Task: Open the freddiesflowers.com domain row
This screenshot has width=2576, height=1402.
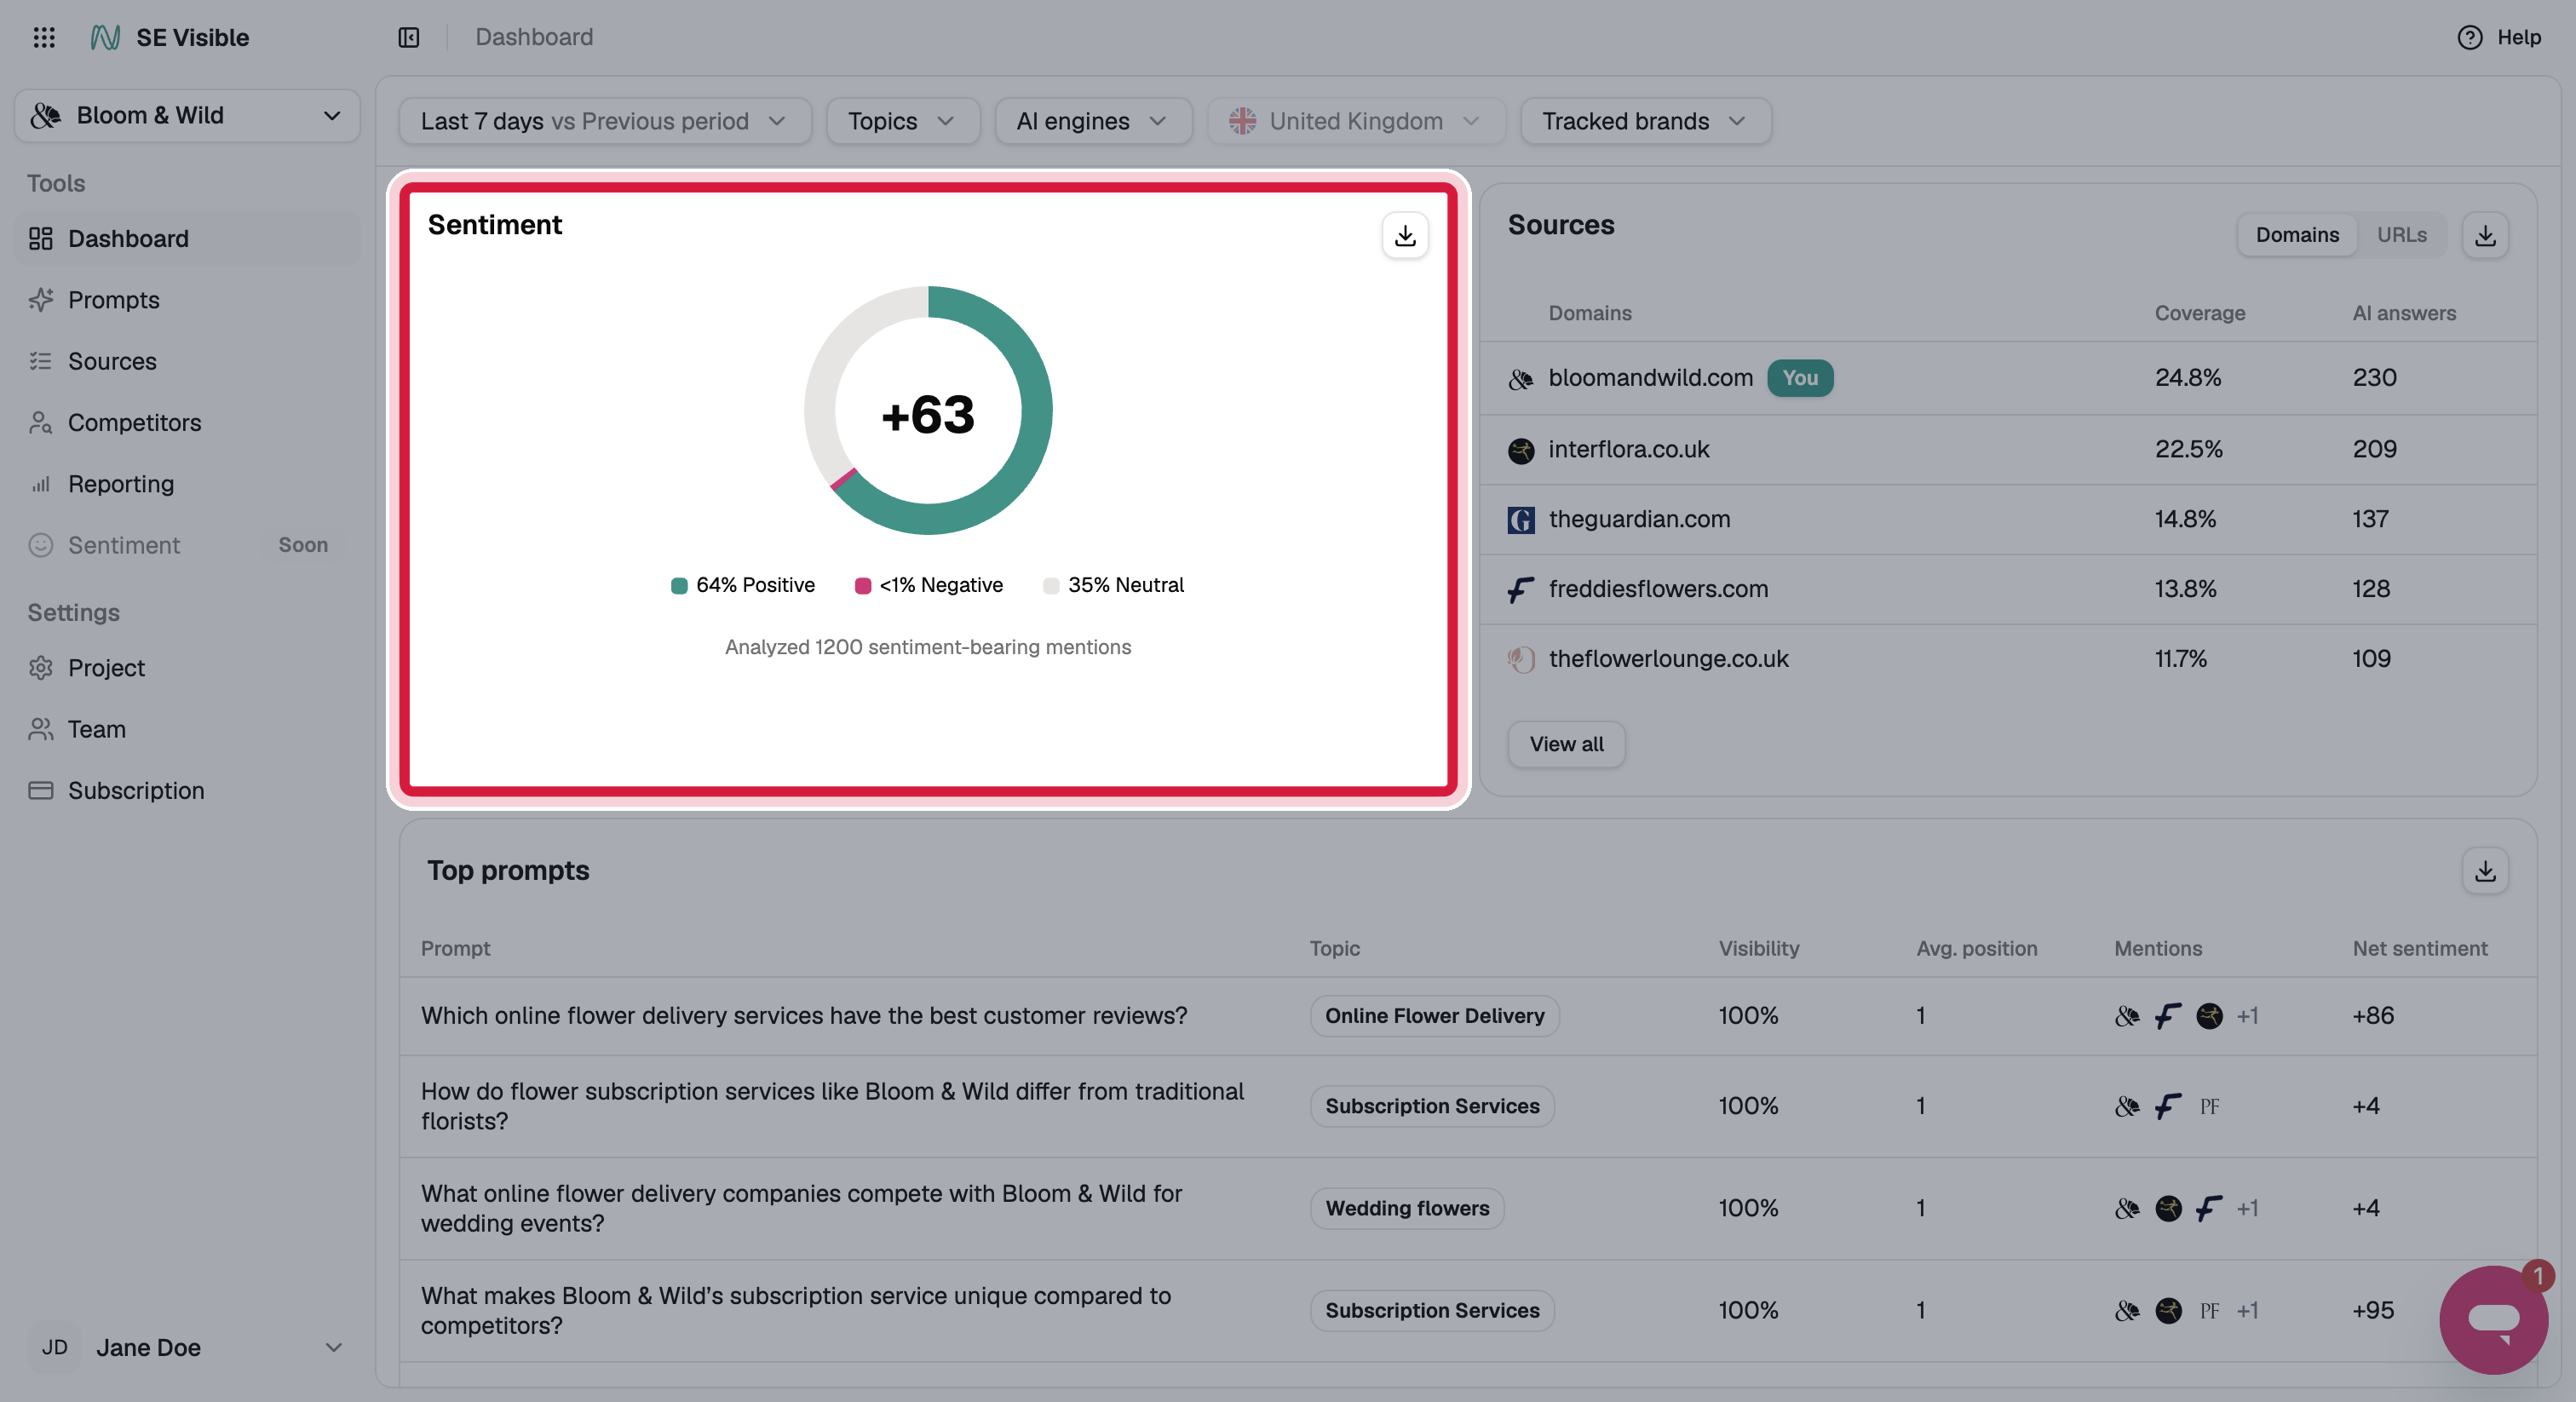Action: (x=2008, y=590)
